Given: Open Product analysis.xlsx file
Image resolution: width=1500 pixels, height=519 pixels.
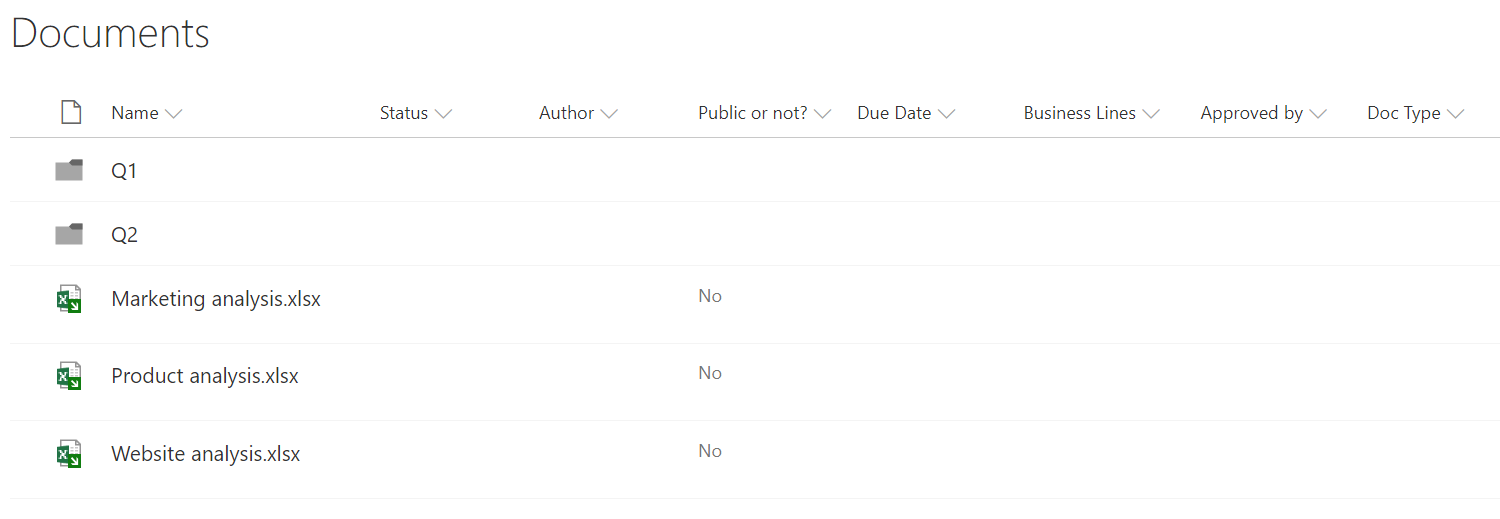Looking at the screenshot, I should (205, 376).
